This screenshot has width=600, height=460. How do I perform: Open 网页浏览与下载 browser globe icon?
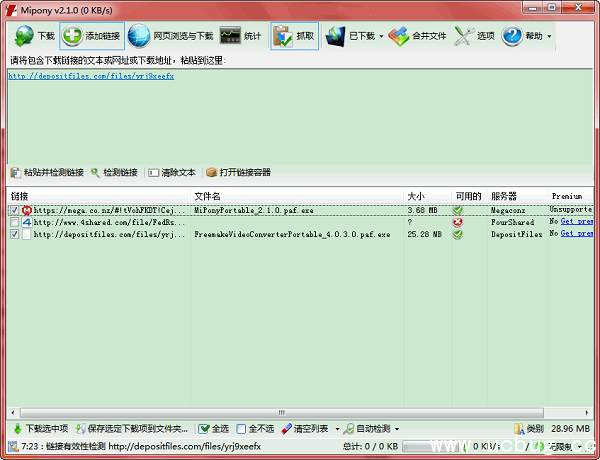tap(140, 36)
